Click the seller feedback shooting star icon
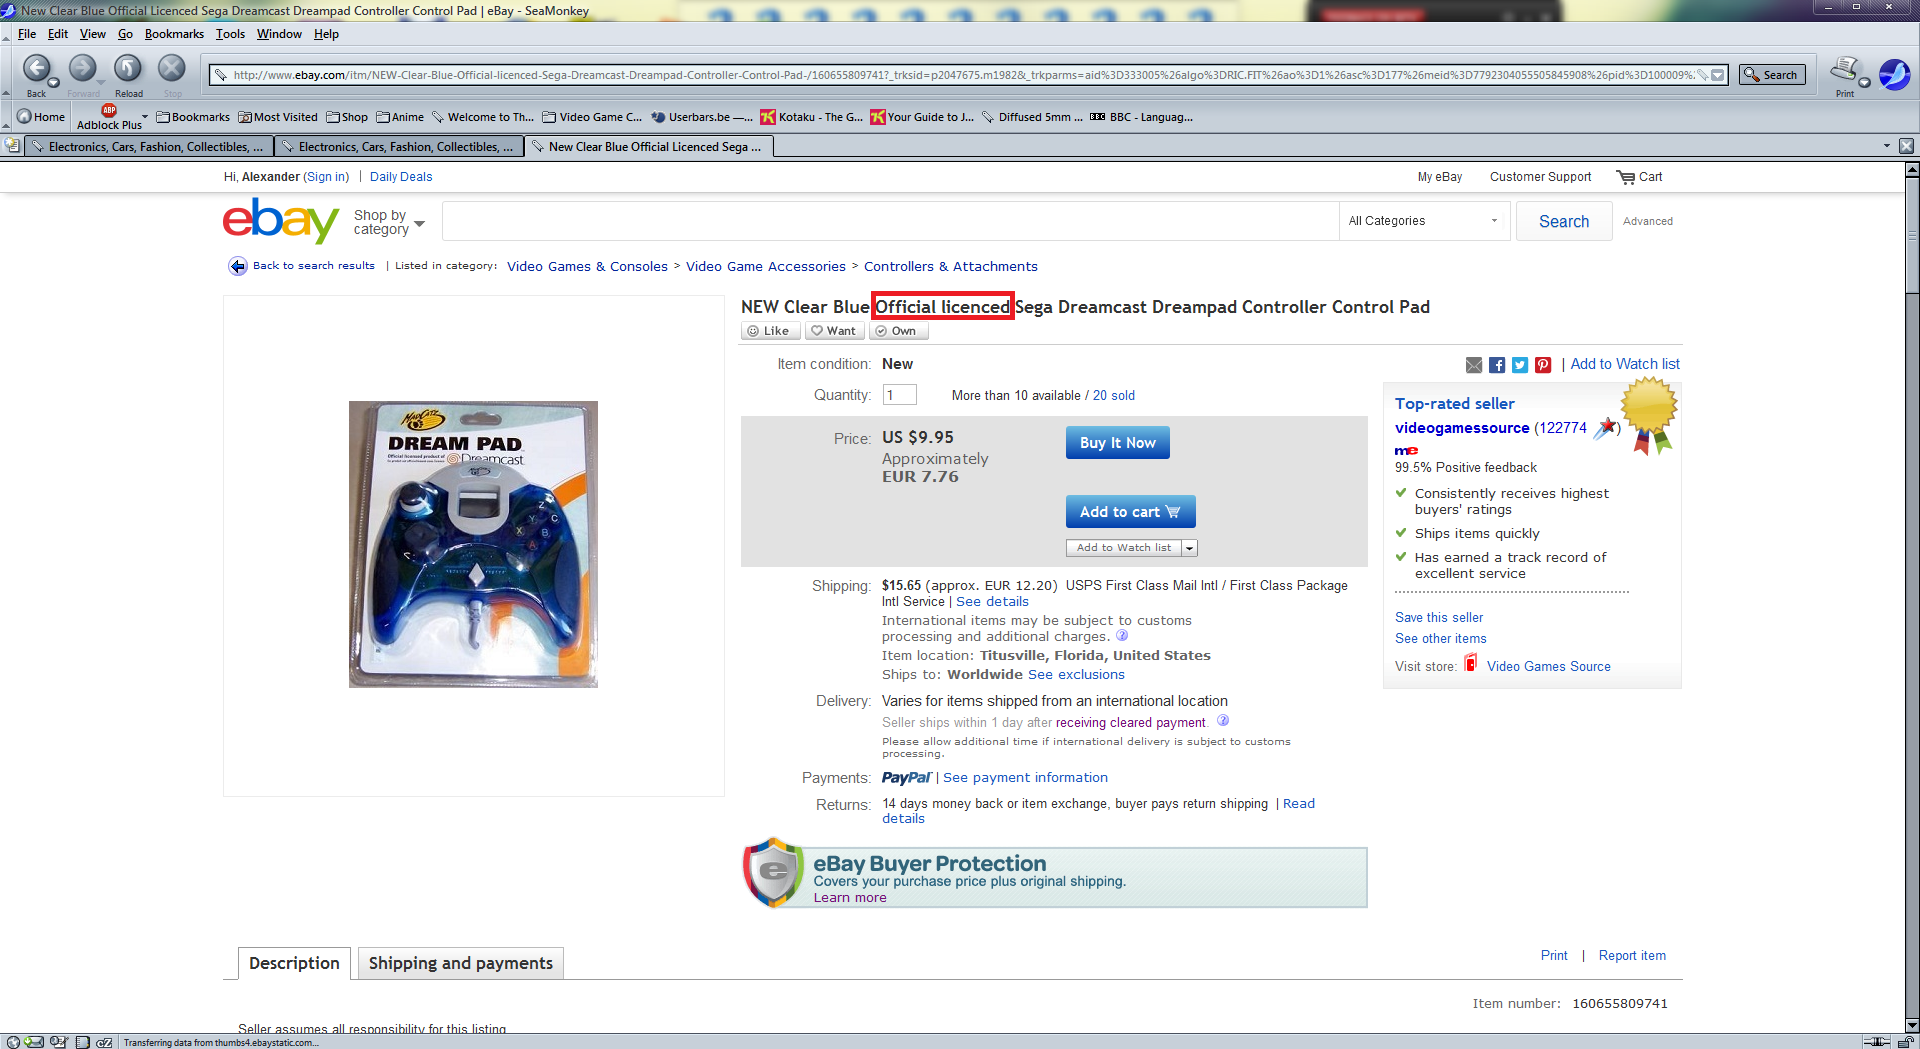The height and width of the screenshot is (1049, 1920). tap(1605, 428)
